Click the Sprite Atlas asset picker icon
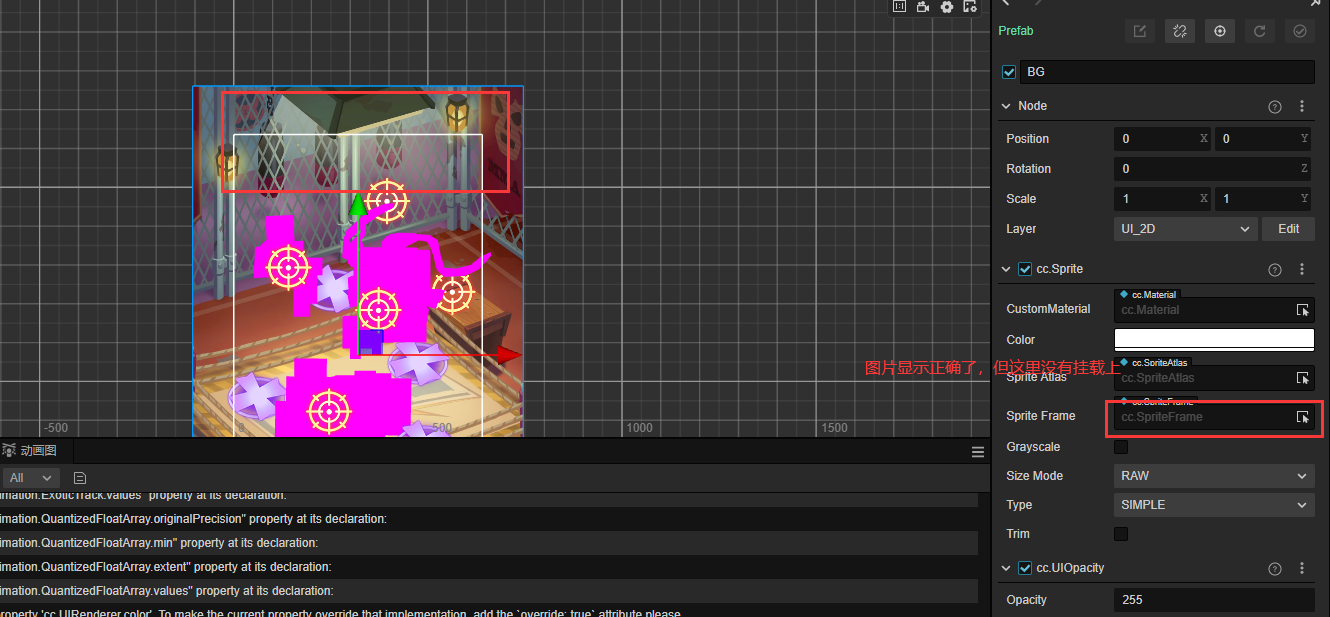1330x617 pixels. pos(1303,378)
